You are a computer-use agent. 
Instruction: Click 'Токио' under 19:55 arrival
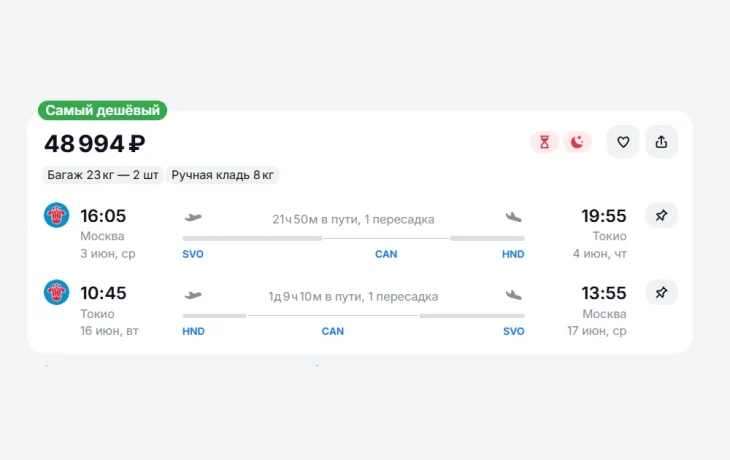coord(609,236)
